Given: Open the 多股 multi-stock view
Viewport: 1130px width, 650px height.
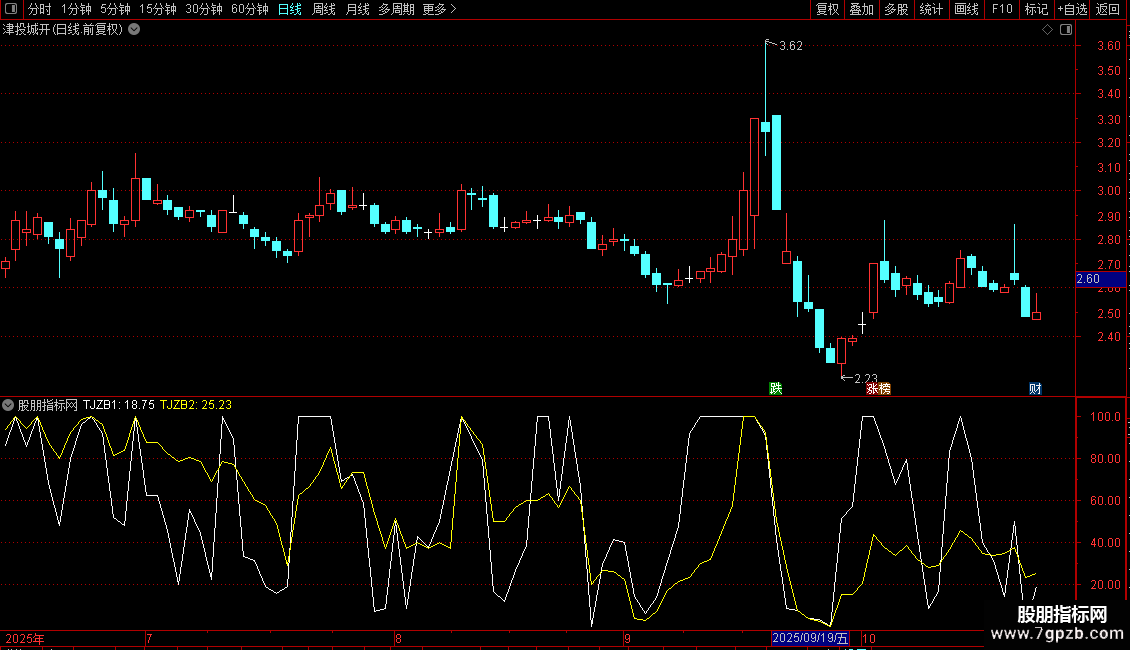Looking at the screenshot, I should point(896,9).
